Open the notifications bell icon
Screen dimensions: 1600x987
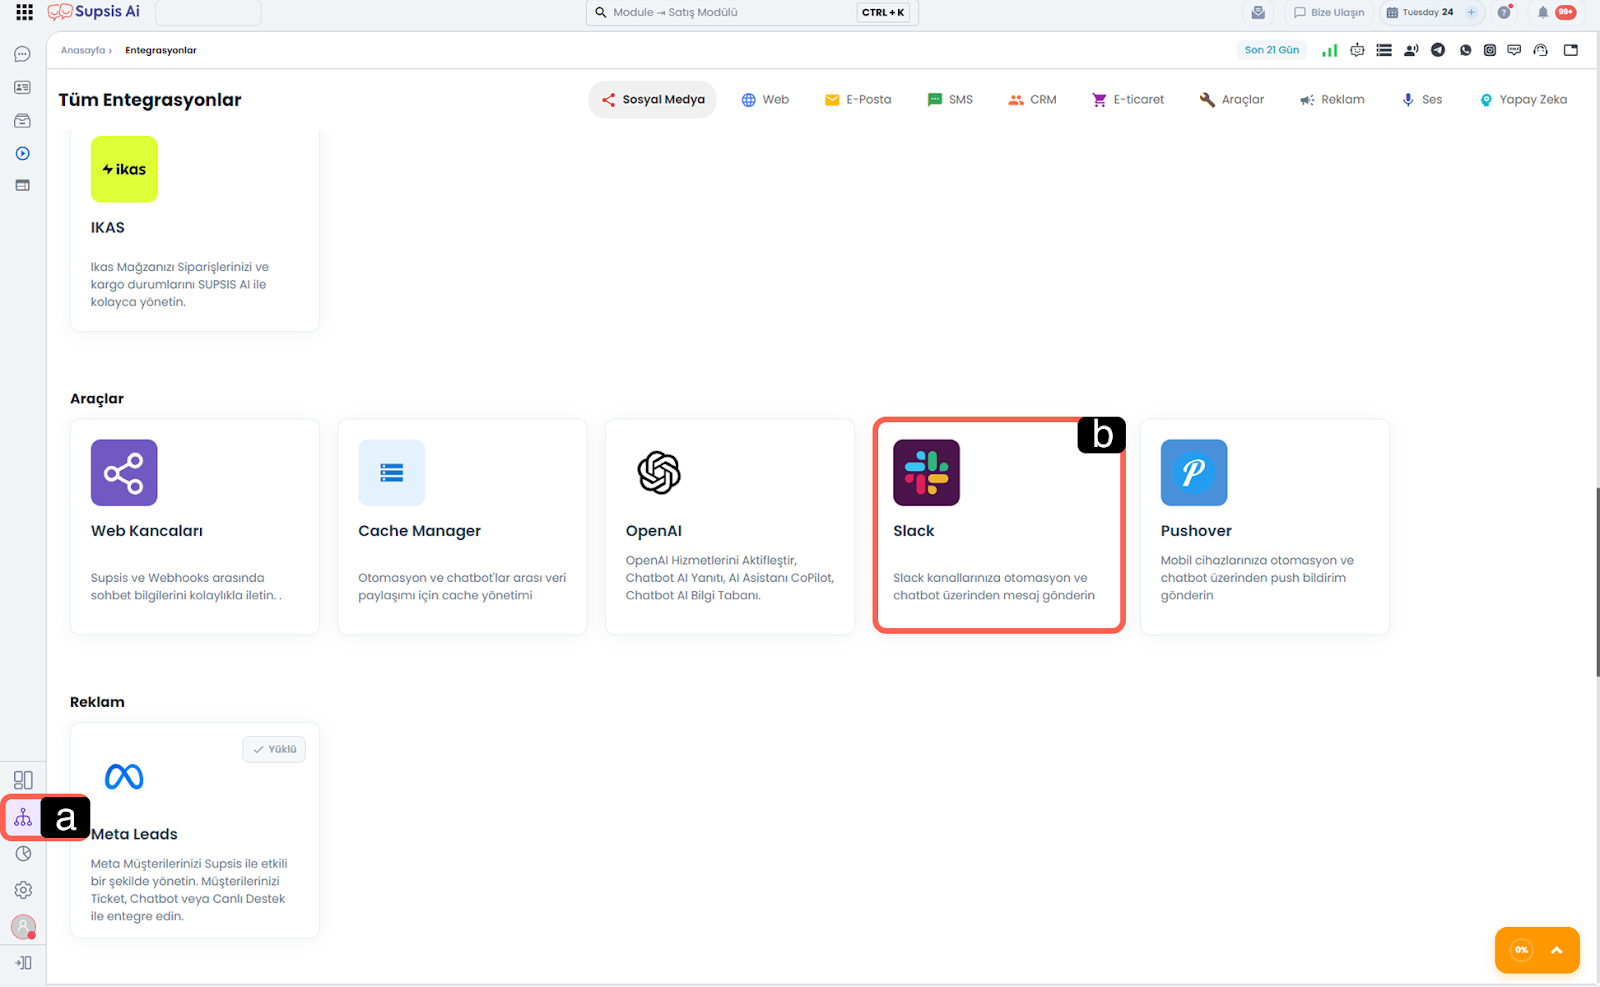point(1543,12)
